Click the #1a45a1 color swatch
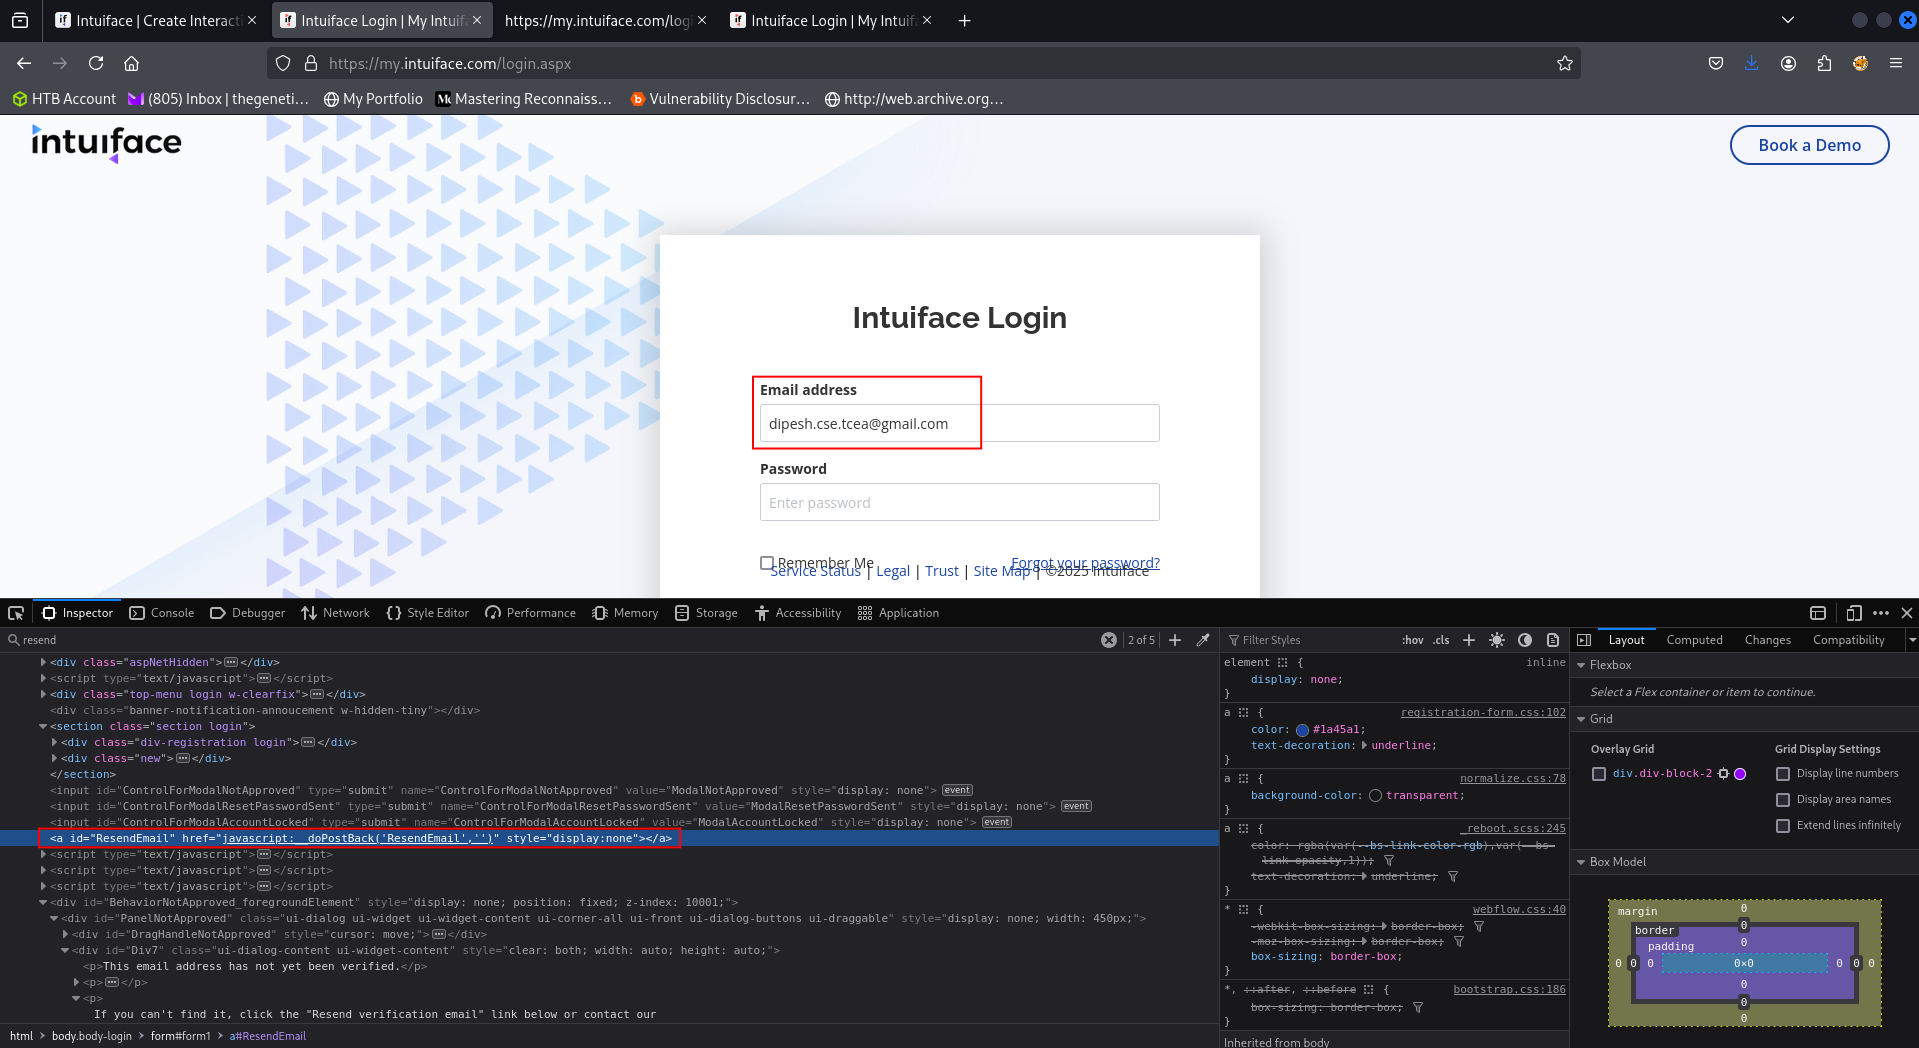 pos(1302,730)
